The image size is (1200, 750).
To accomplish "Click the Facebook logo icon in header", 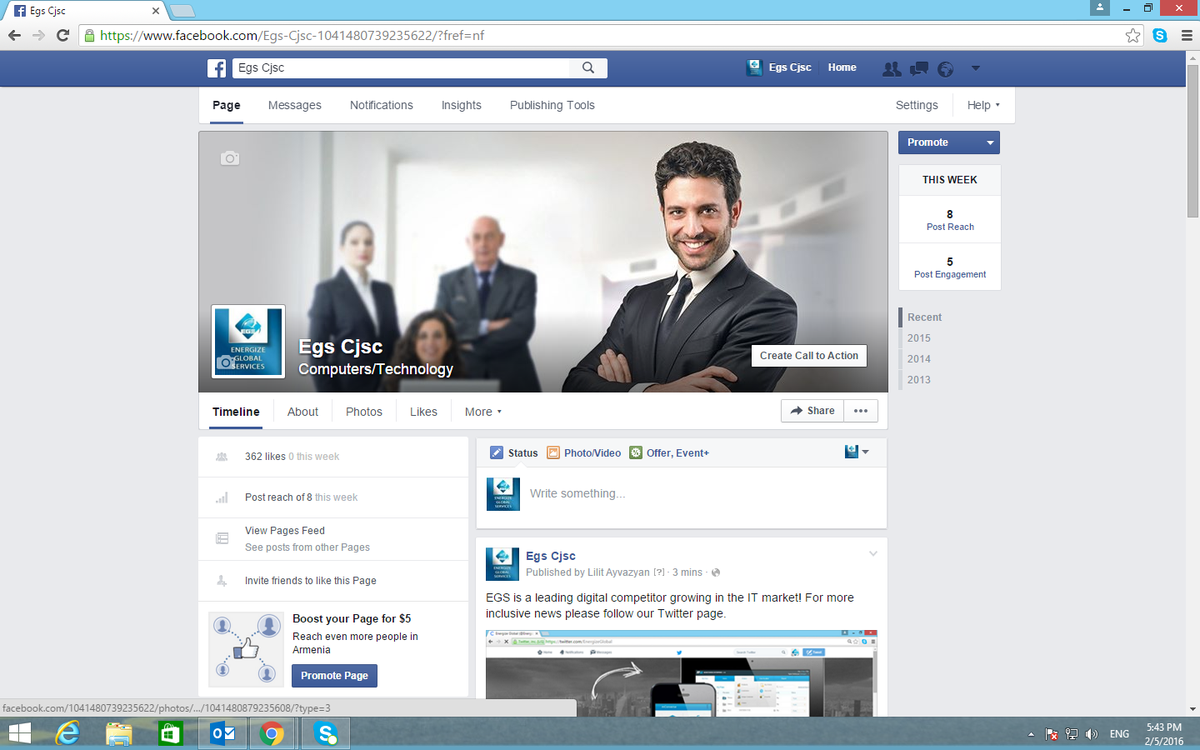I will pyautogui.click(x=217, y=68).
